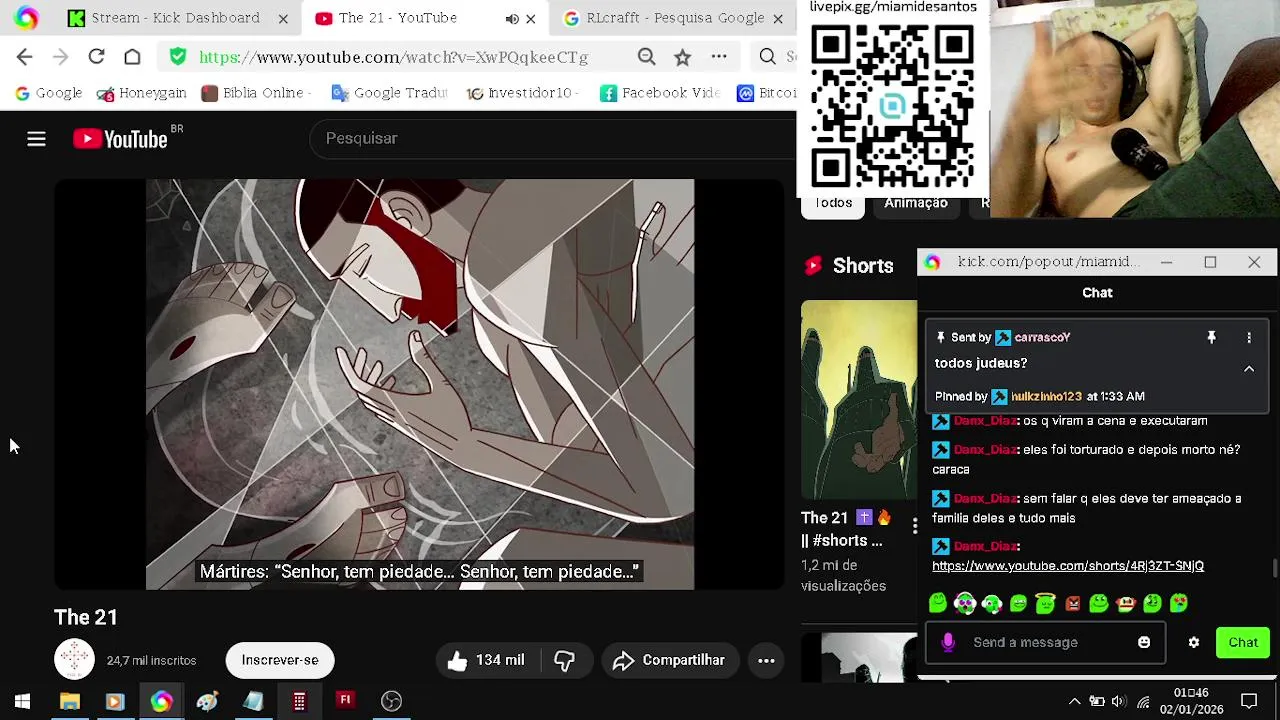The image size is (1280, 720).
Task: Open the volume speaker tray icon
Action: (x=1119, y=702)
